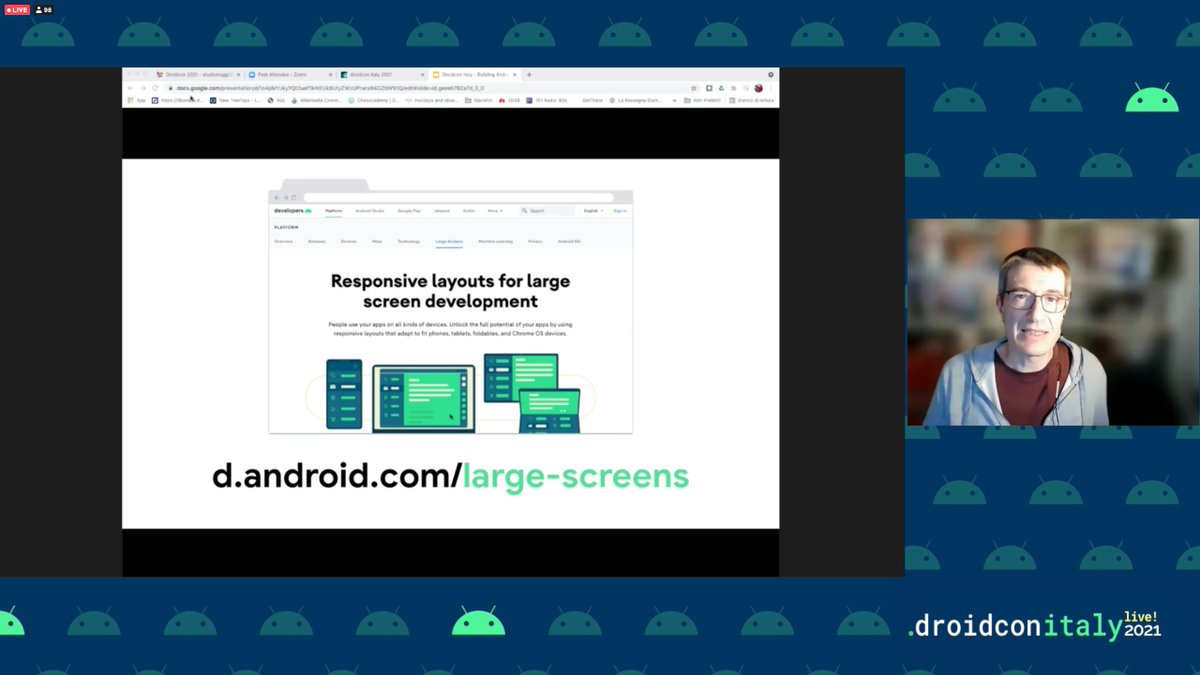Expand the More dropdown in developers nav
The height and width of the screenshot is (675, 1200).
tap(495, 211)
